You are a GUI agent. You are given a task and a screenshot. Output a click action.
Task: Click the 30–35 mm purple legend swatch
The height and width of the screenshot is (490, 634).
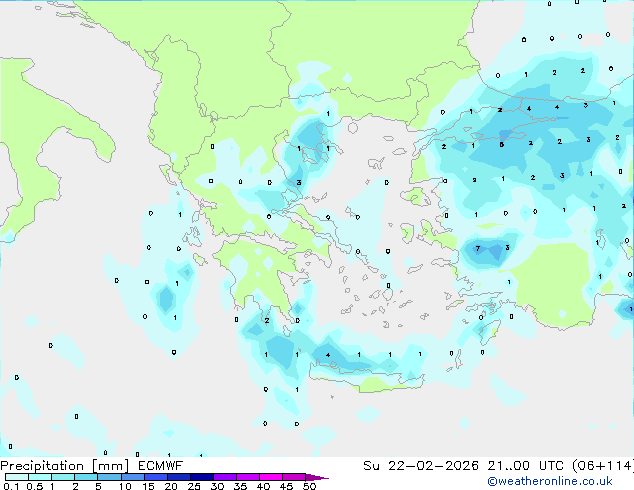coord(224,477)
